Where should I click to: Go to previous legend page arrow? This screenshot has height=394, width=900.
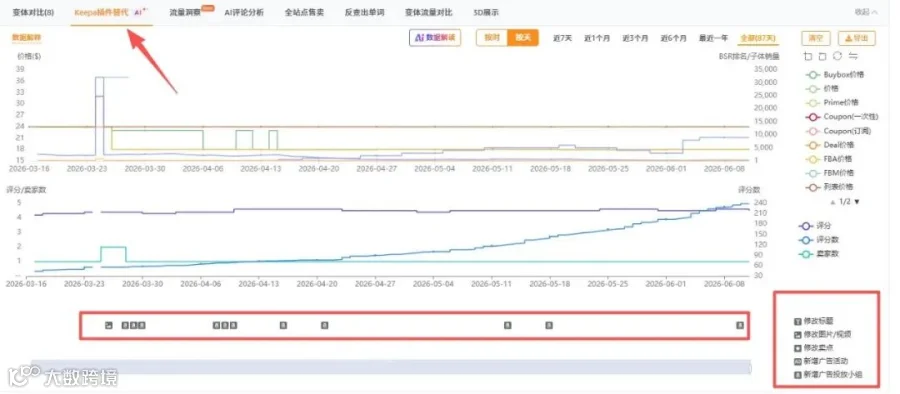(833, 202)
